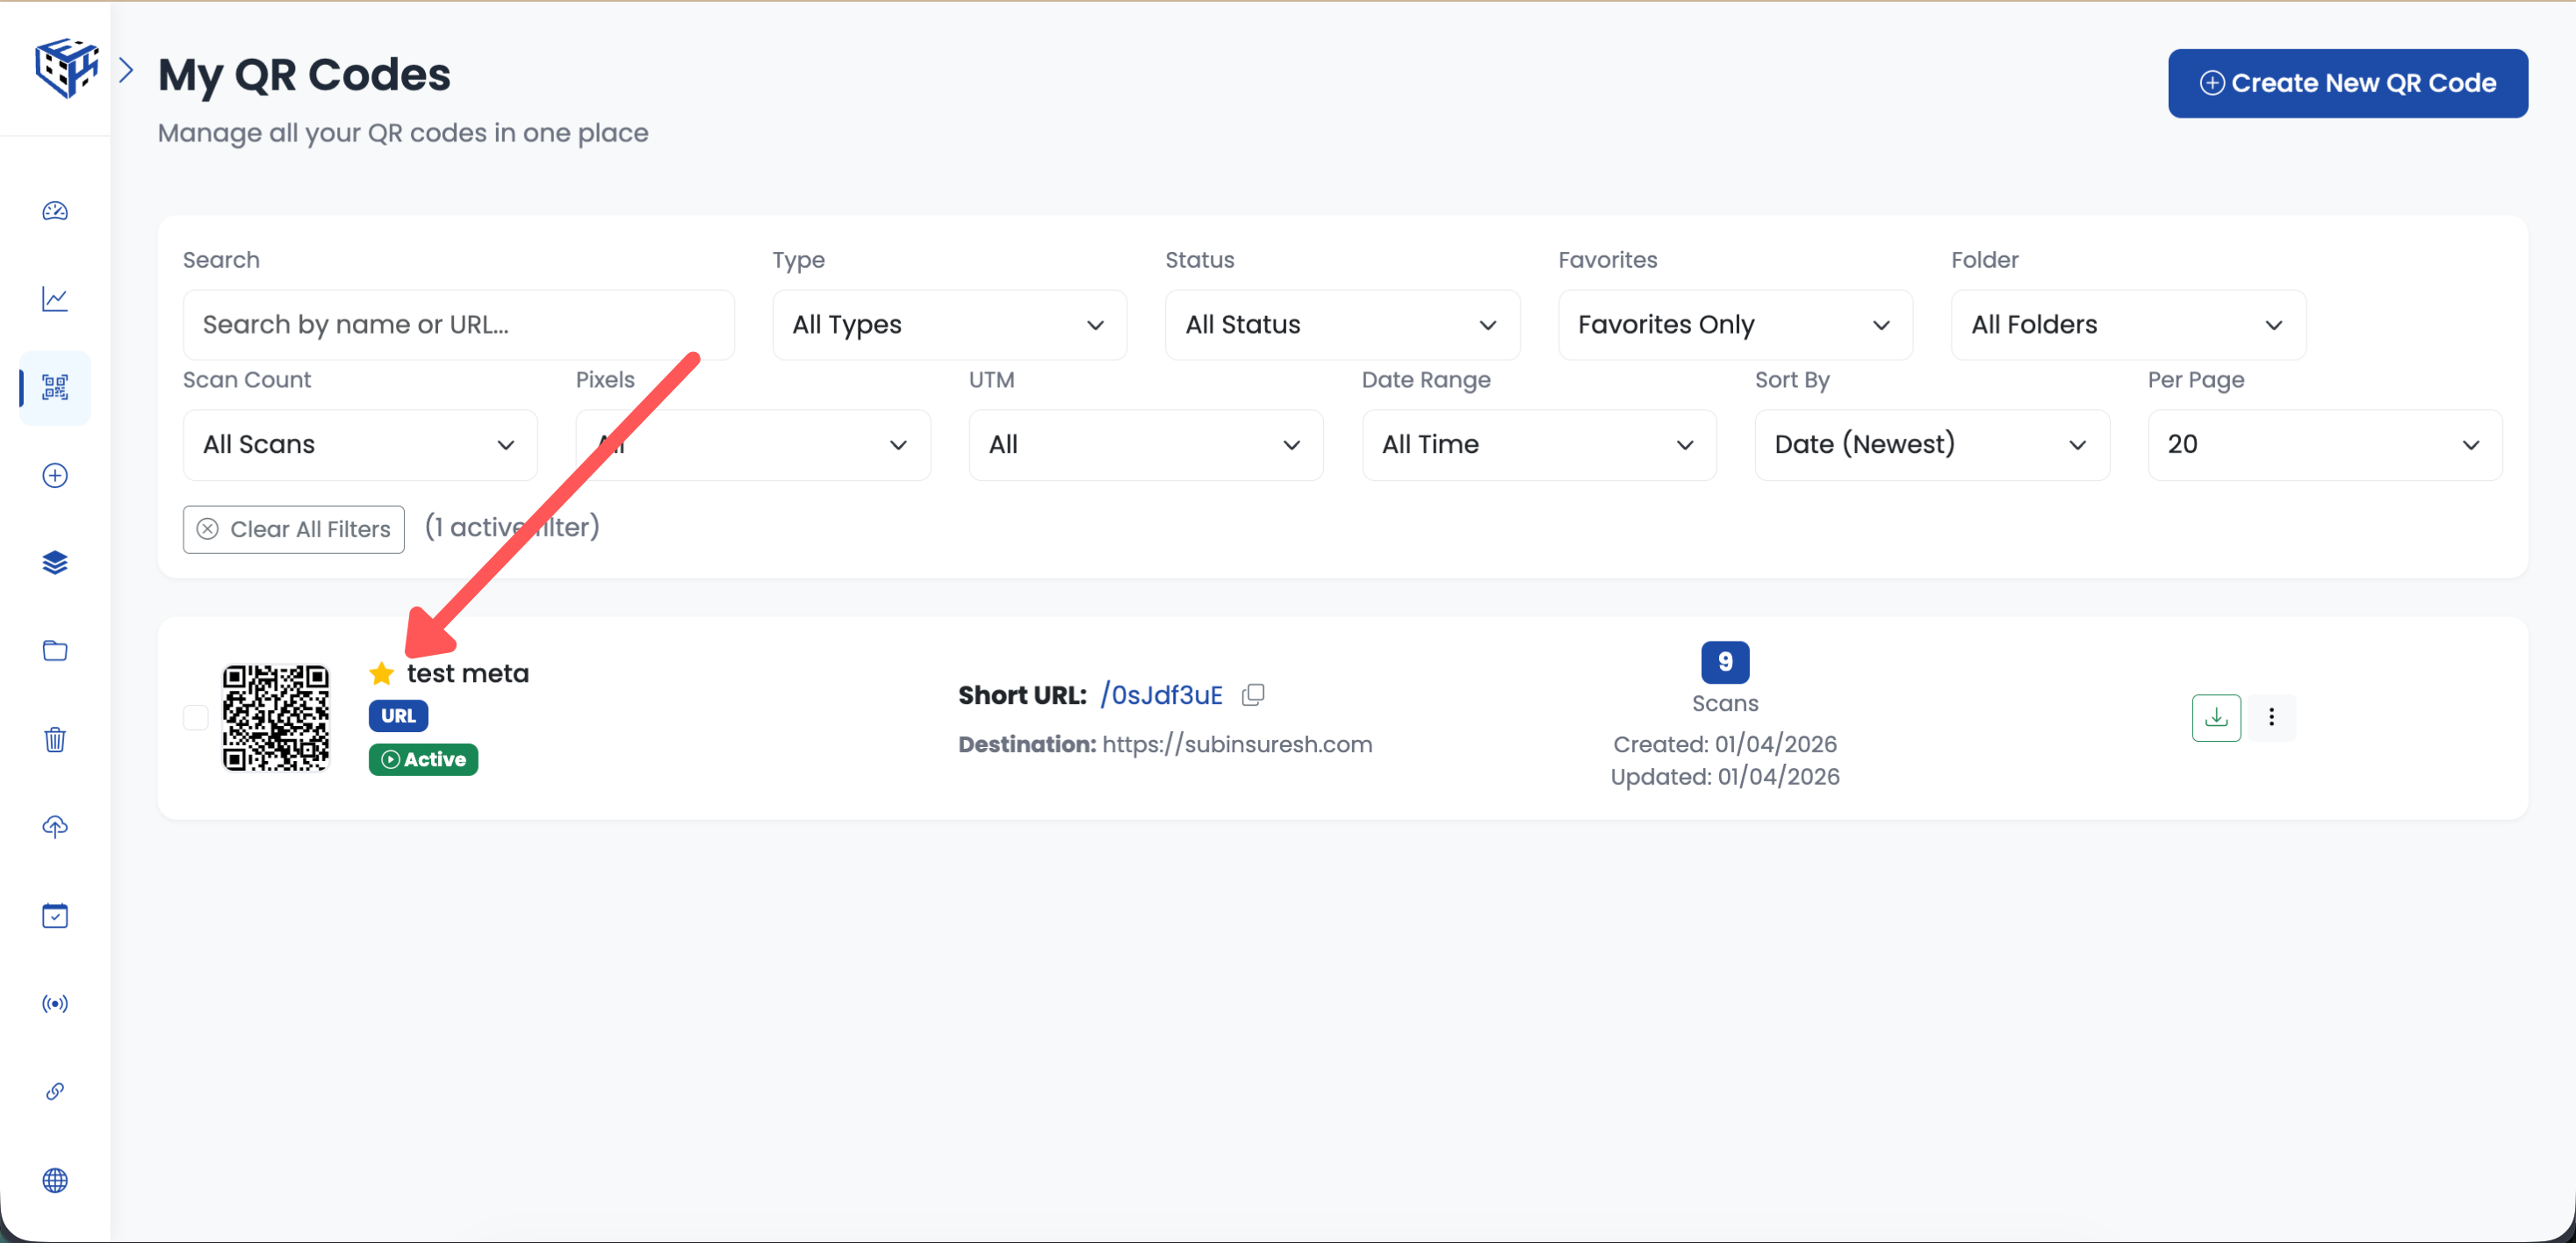Open the layers stack sidebar icon
Viewport: 2576px width, 1243px height.
tap(55, 563)
